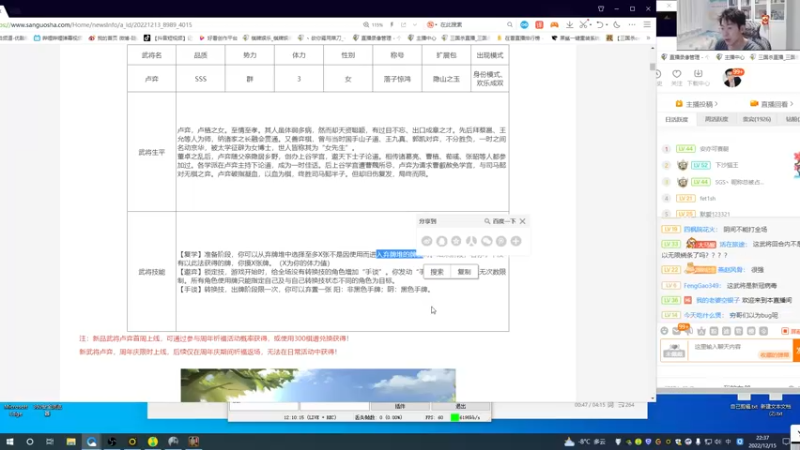Click 搜索 in the selection context popup
Screen dimensions: 800x450
[437, 272]
